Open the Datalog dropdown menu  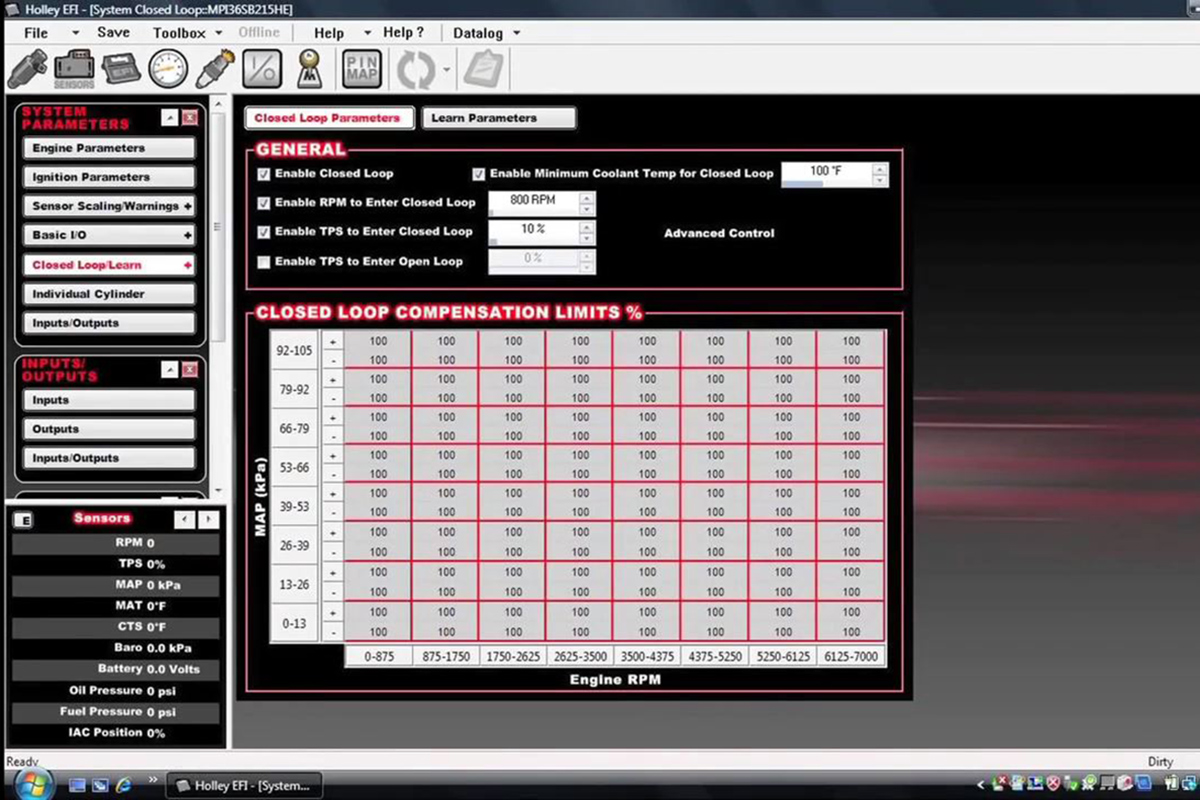click(486, 33)
